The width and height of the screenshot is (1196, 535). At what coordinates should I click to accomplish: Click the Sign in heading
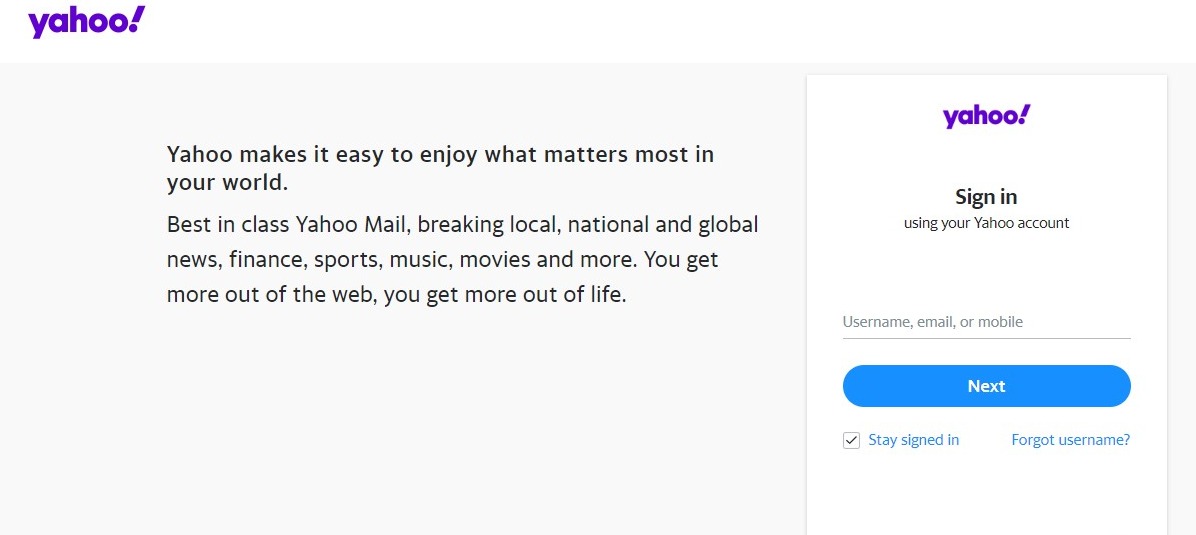pyautogui.click(x=986, y=197)
